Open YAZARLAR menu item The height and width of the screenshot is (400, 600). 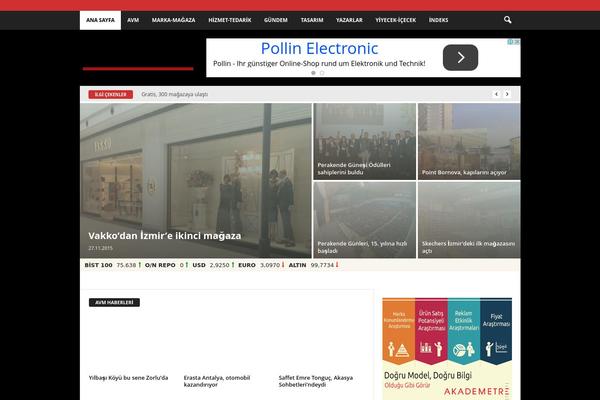coord(349,20)
